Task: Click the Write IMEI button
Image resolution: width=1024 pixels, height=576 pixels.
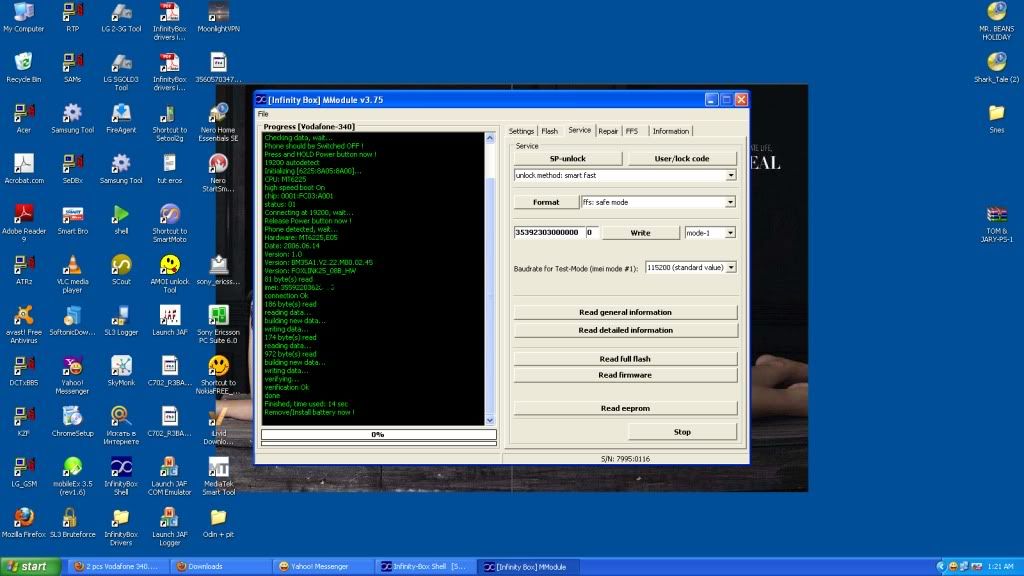Action: point(640,233)
